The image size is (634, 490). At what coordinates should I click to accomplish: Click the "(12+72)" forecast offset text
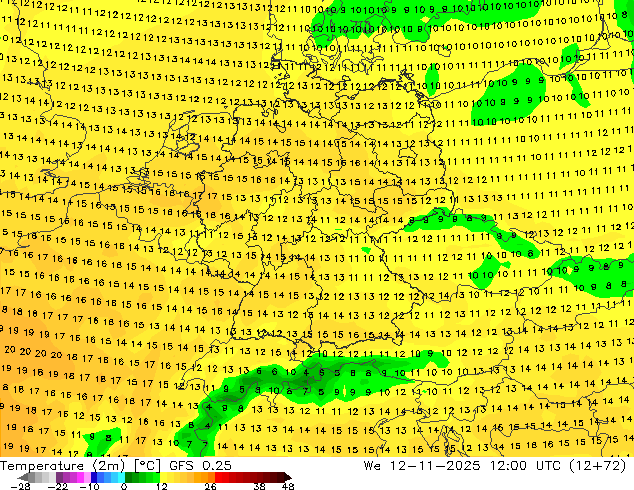click(x=598, y=466)
